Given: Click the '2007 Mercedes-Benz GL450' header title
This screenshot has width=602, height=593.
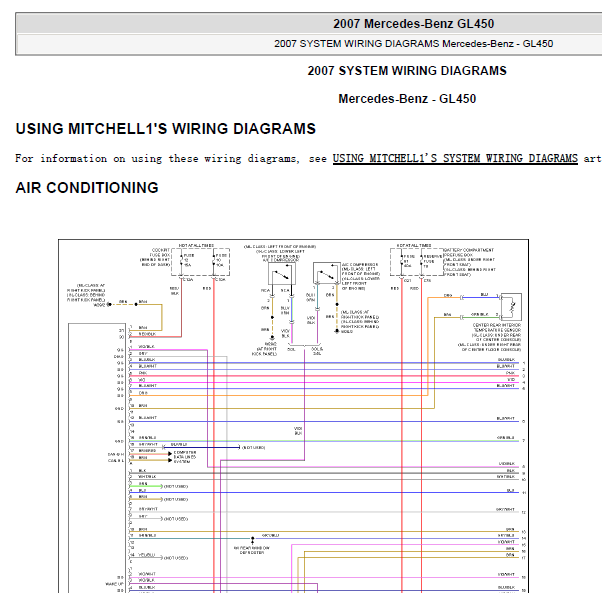Looking at the screenshot, I should pyautogui.click(x=413, y=24).
